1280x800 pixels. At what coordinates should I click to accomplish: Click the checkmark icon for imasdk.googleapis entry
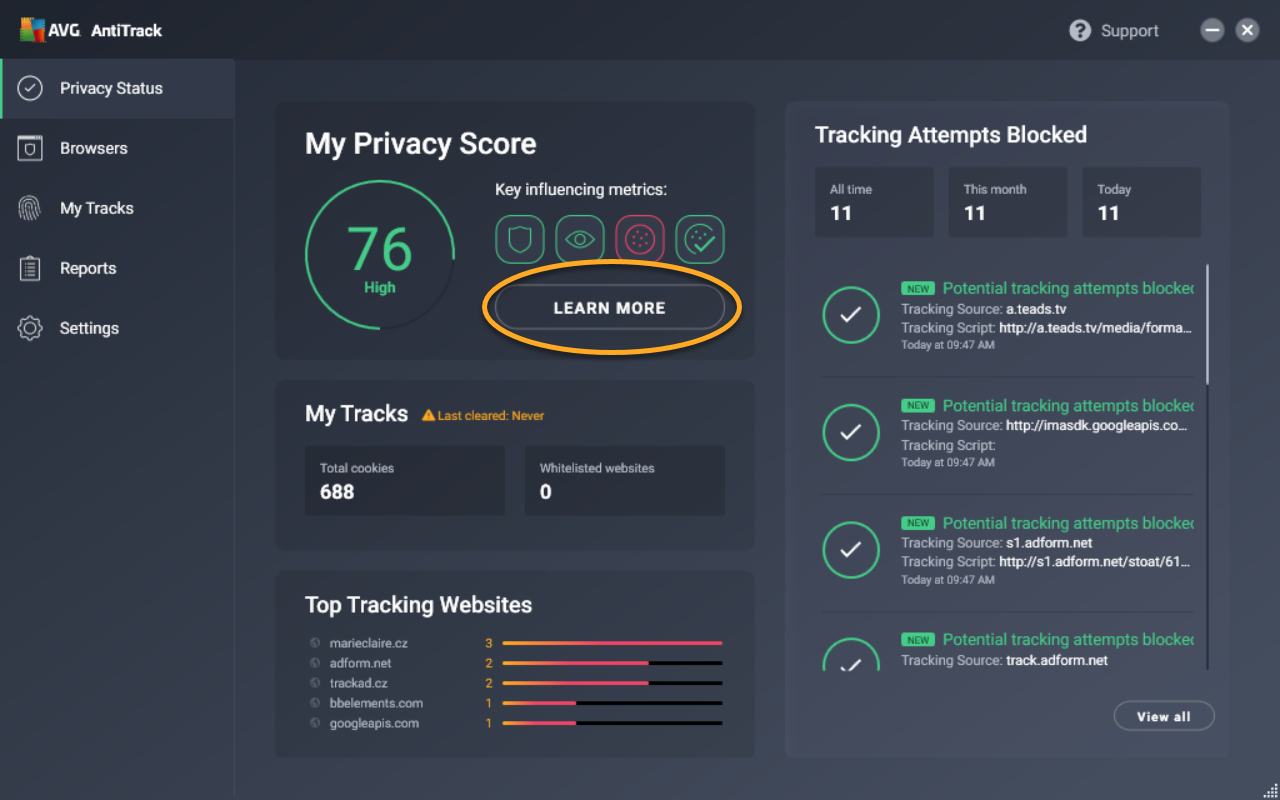(851, 432)
